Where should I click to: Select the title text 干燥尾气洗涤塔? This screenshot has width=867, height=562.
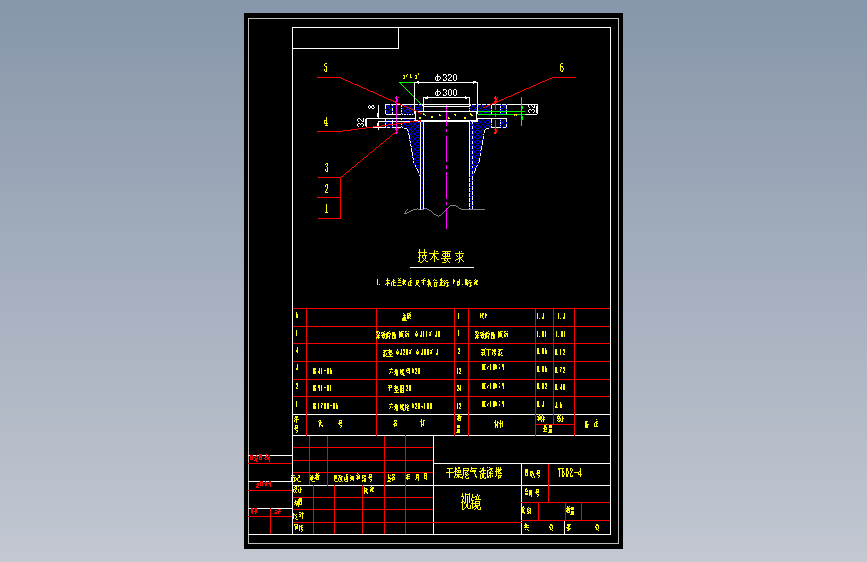(474, 473)
